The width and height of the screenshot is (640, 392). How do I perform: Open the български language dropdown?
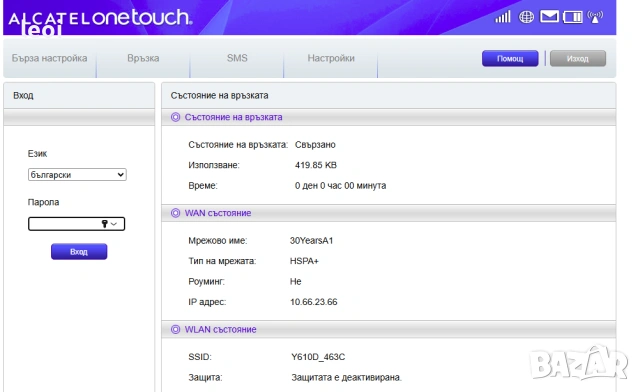77,175
